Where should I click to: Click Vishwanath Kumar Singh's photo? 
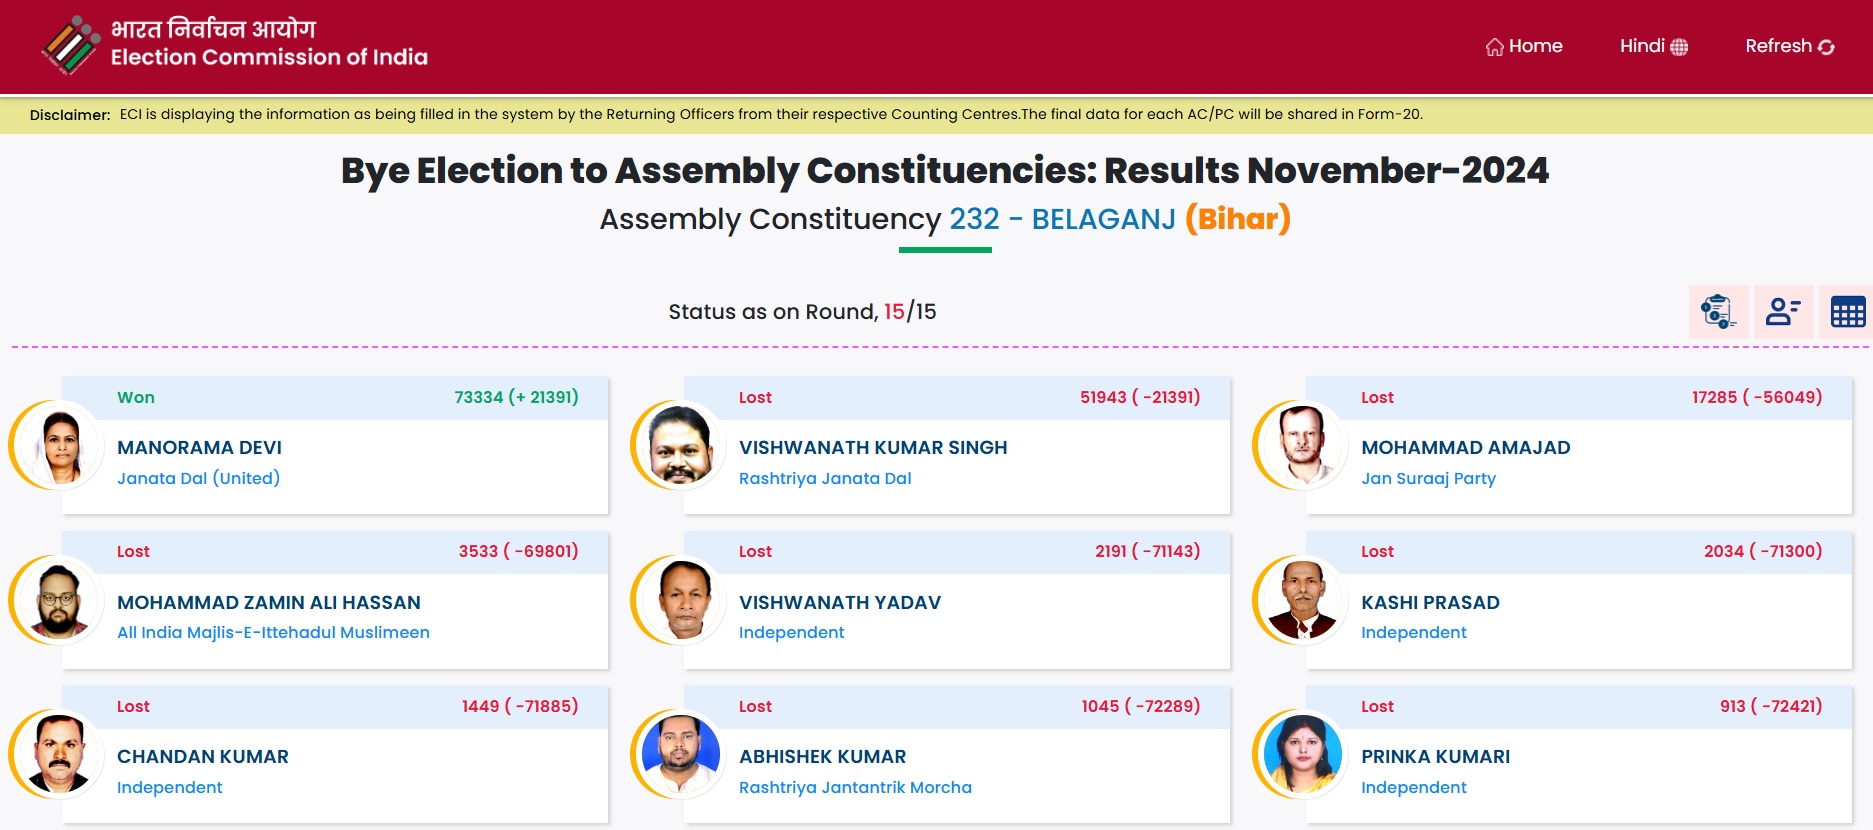[682, 446]
